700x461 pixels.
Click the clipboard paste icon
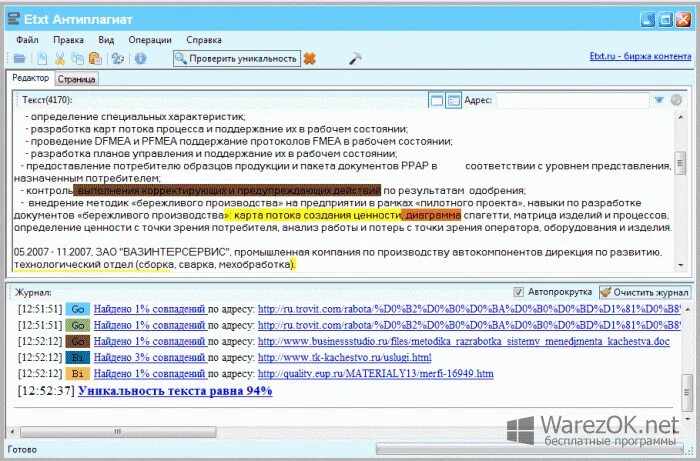point(96,58)
